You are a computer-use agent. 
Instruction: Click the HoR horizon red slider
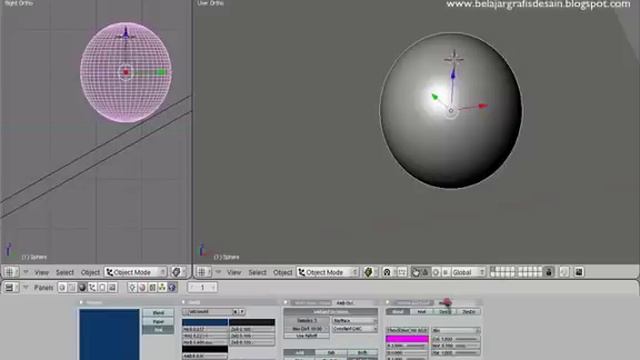tap(205, 329)
